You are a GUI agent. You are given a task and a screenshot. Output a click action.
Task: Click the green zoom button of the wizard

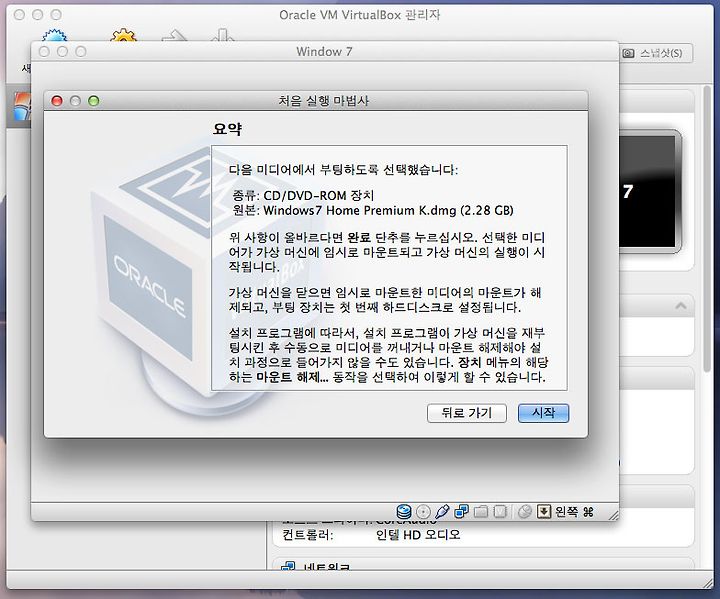pyautogui.click(x=94, y=101)
